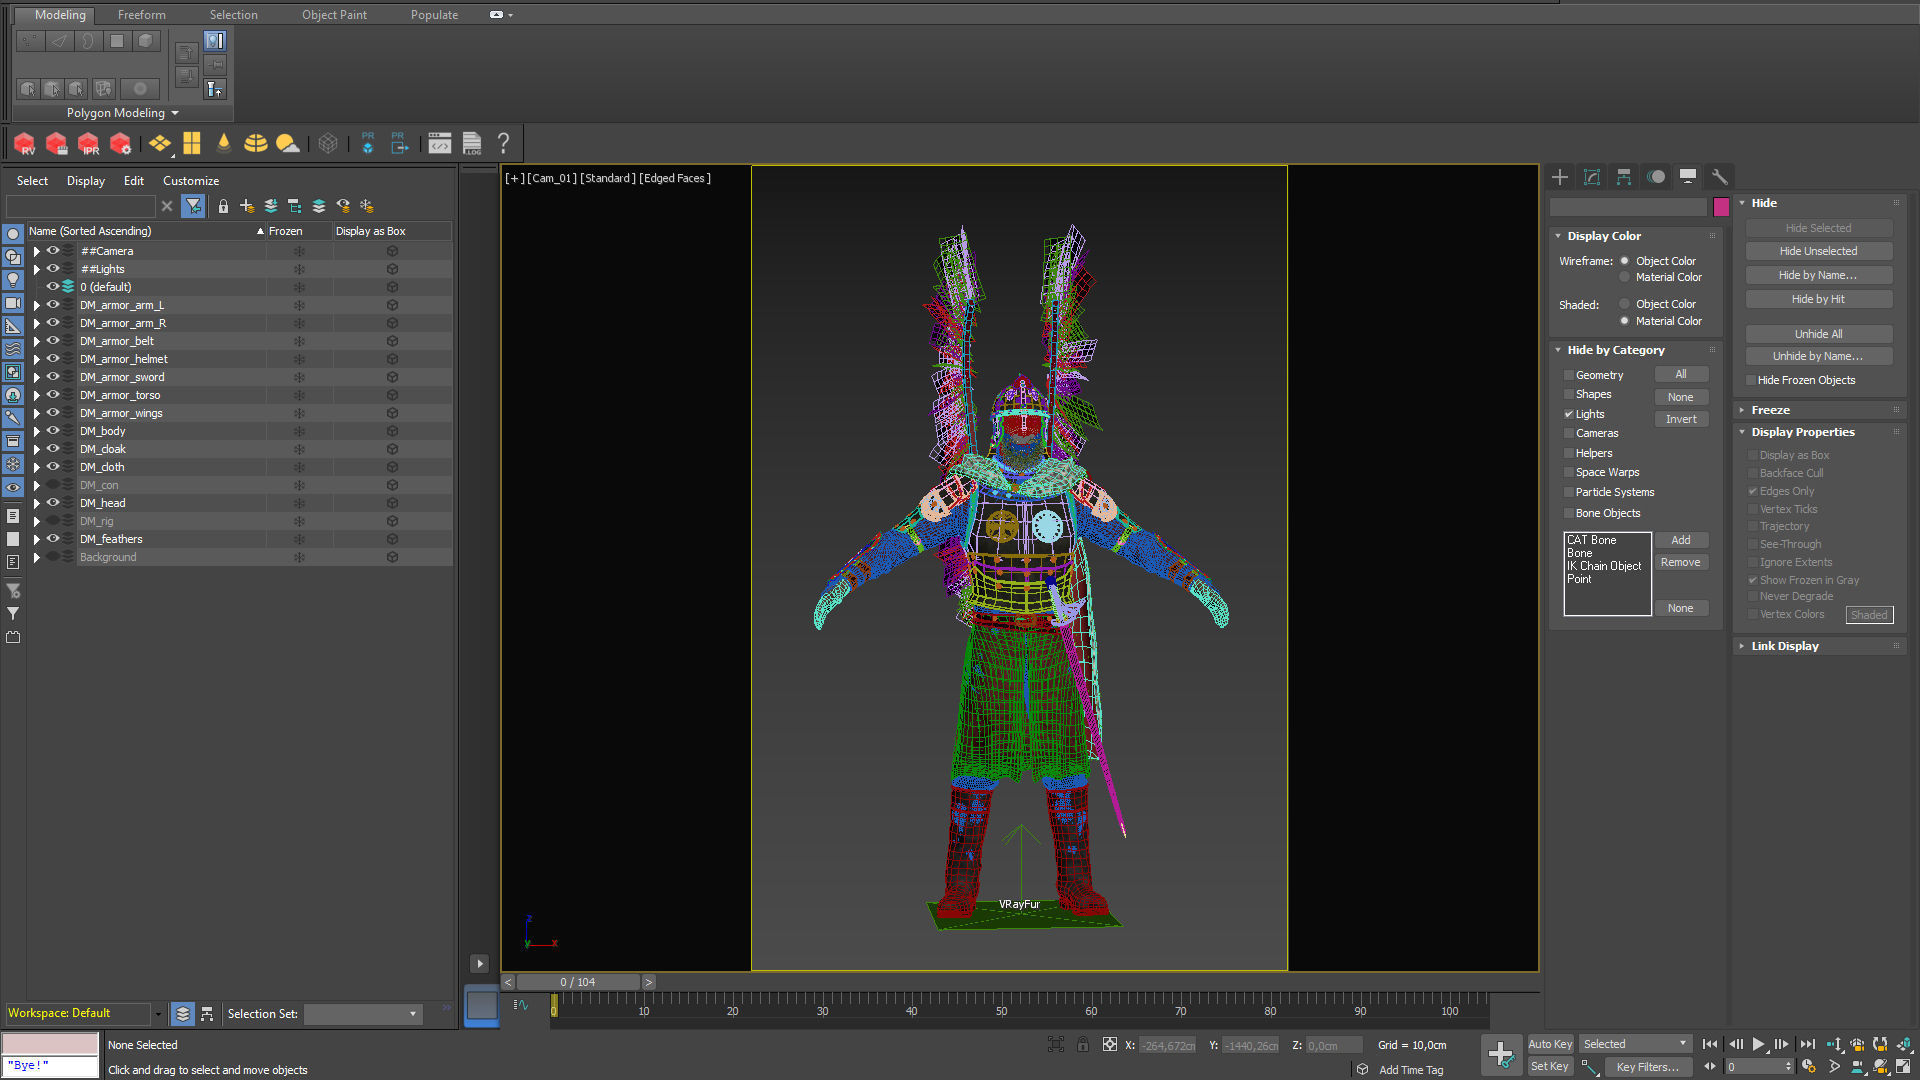This screenshot has width=1920, height=1080.
Task: Click the Hide Unselected button
Action: click(x=1818, y=252)
